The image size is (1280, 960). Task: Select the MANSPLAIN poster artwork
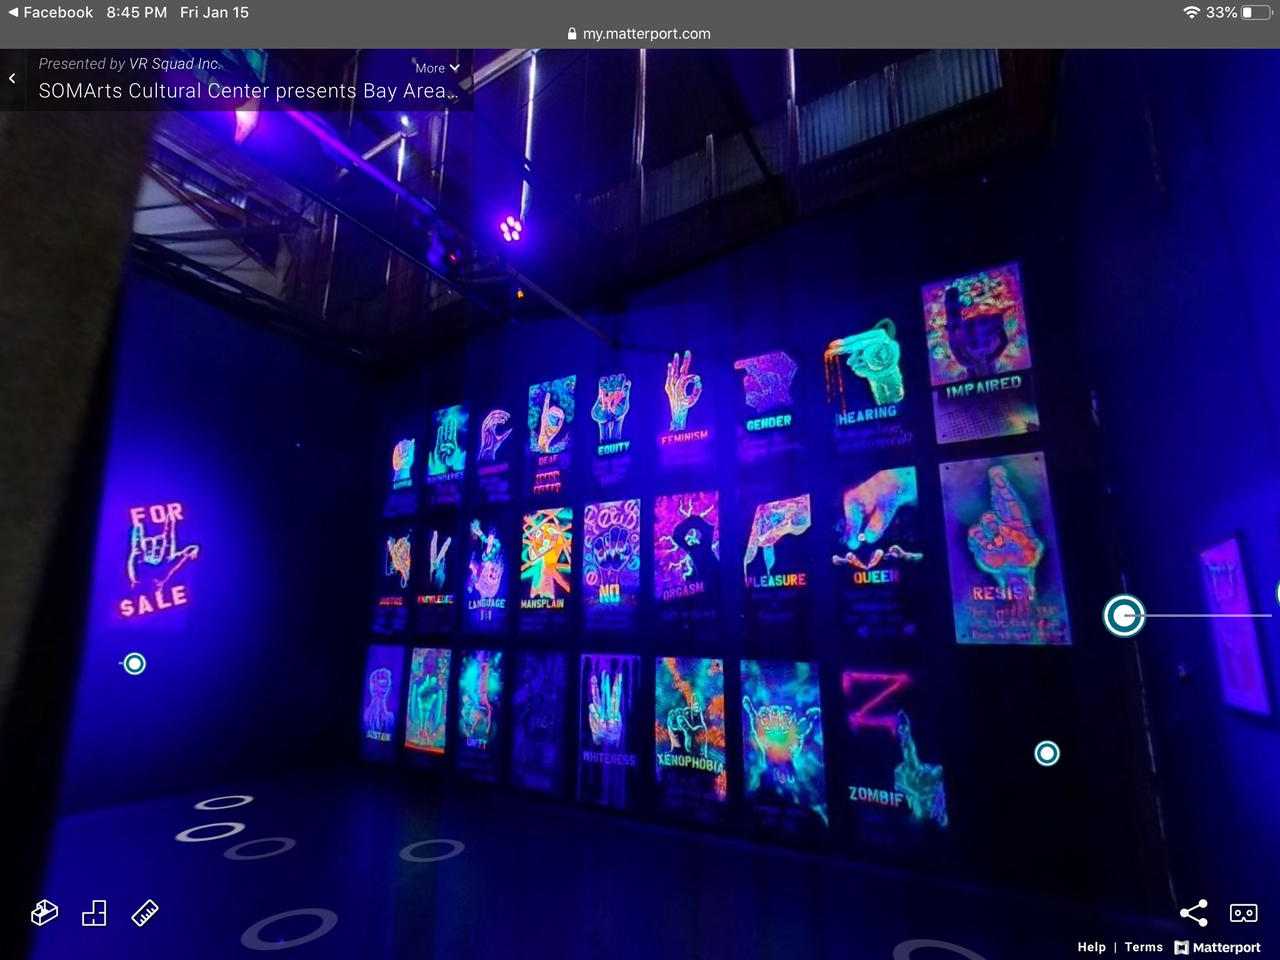pos(544,560)
